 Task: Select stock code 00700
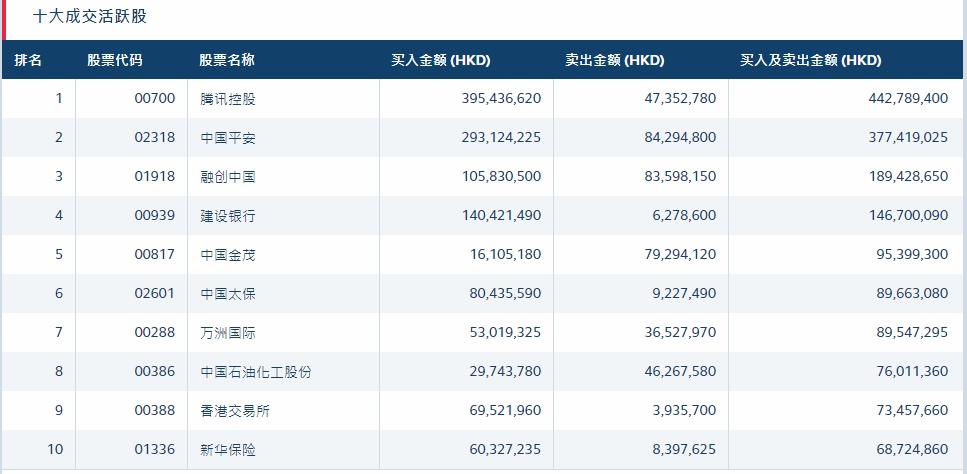pyautogui.click(x=155, y=98)
